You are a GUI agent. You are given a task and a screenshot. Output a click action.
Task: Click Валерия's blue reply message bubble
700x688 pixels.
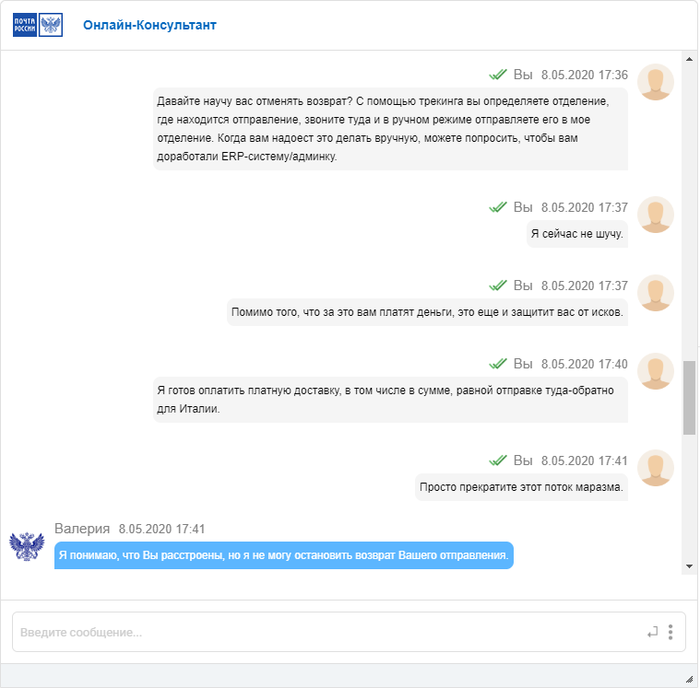pyautogui.click(x=284, y=555)
